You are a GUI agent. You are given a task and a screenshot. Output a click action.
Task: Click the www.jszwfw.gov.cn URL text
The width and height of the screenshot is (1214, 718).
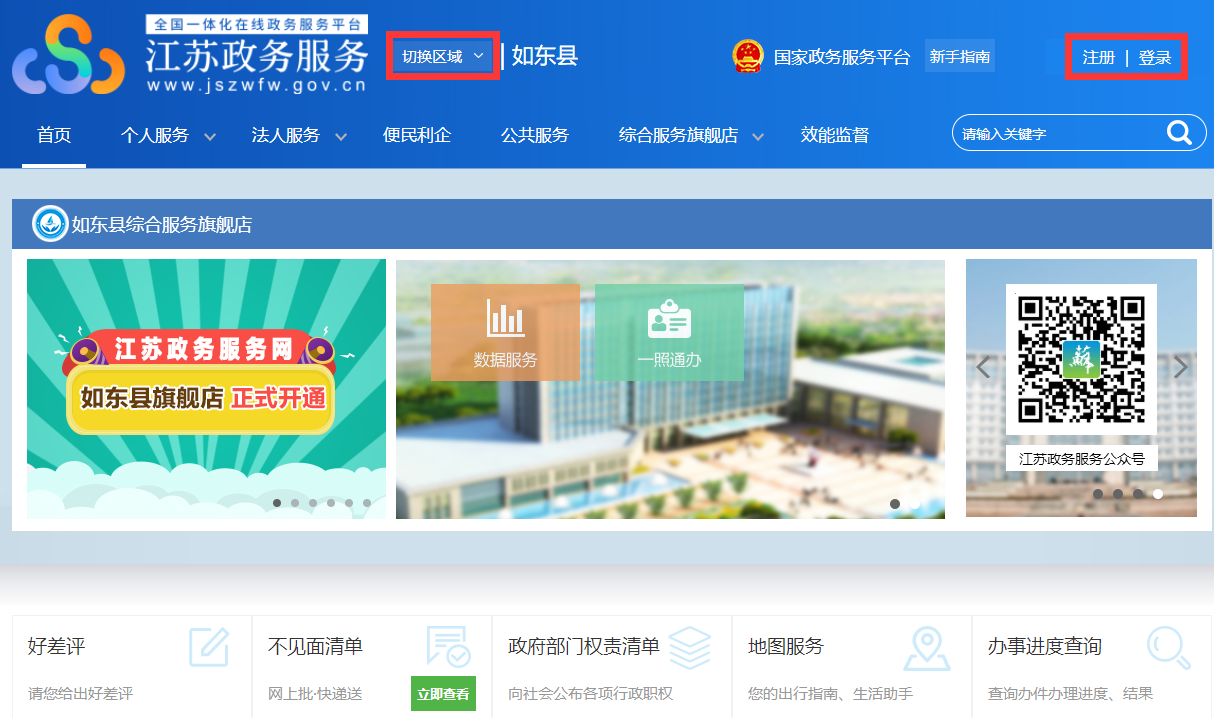[257, 85]
